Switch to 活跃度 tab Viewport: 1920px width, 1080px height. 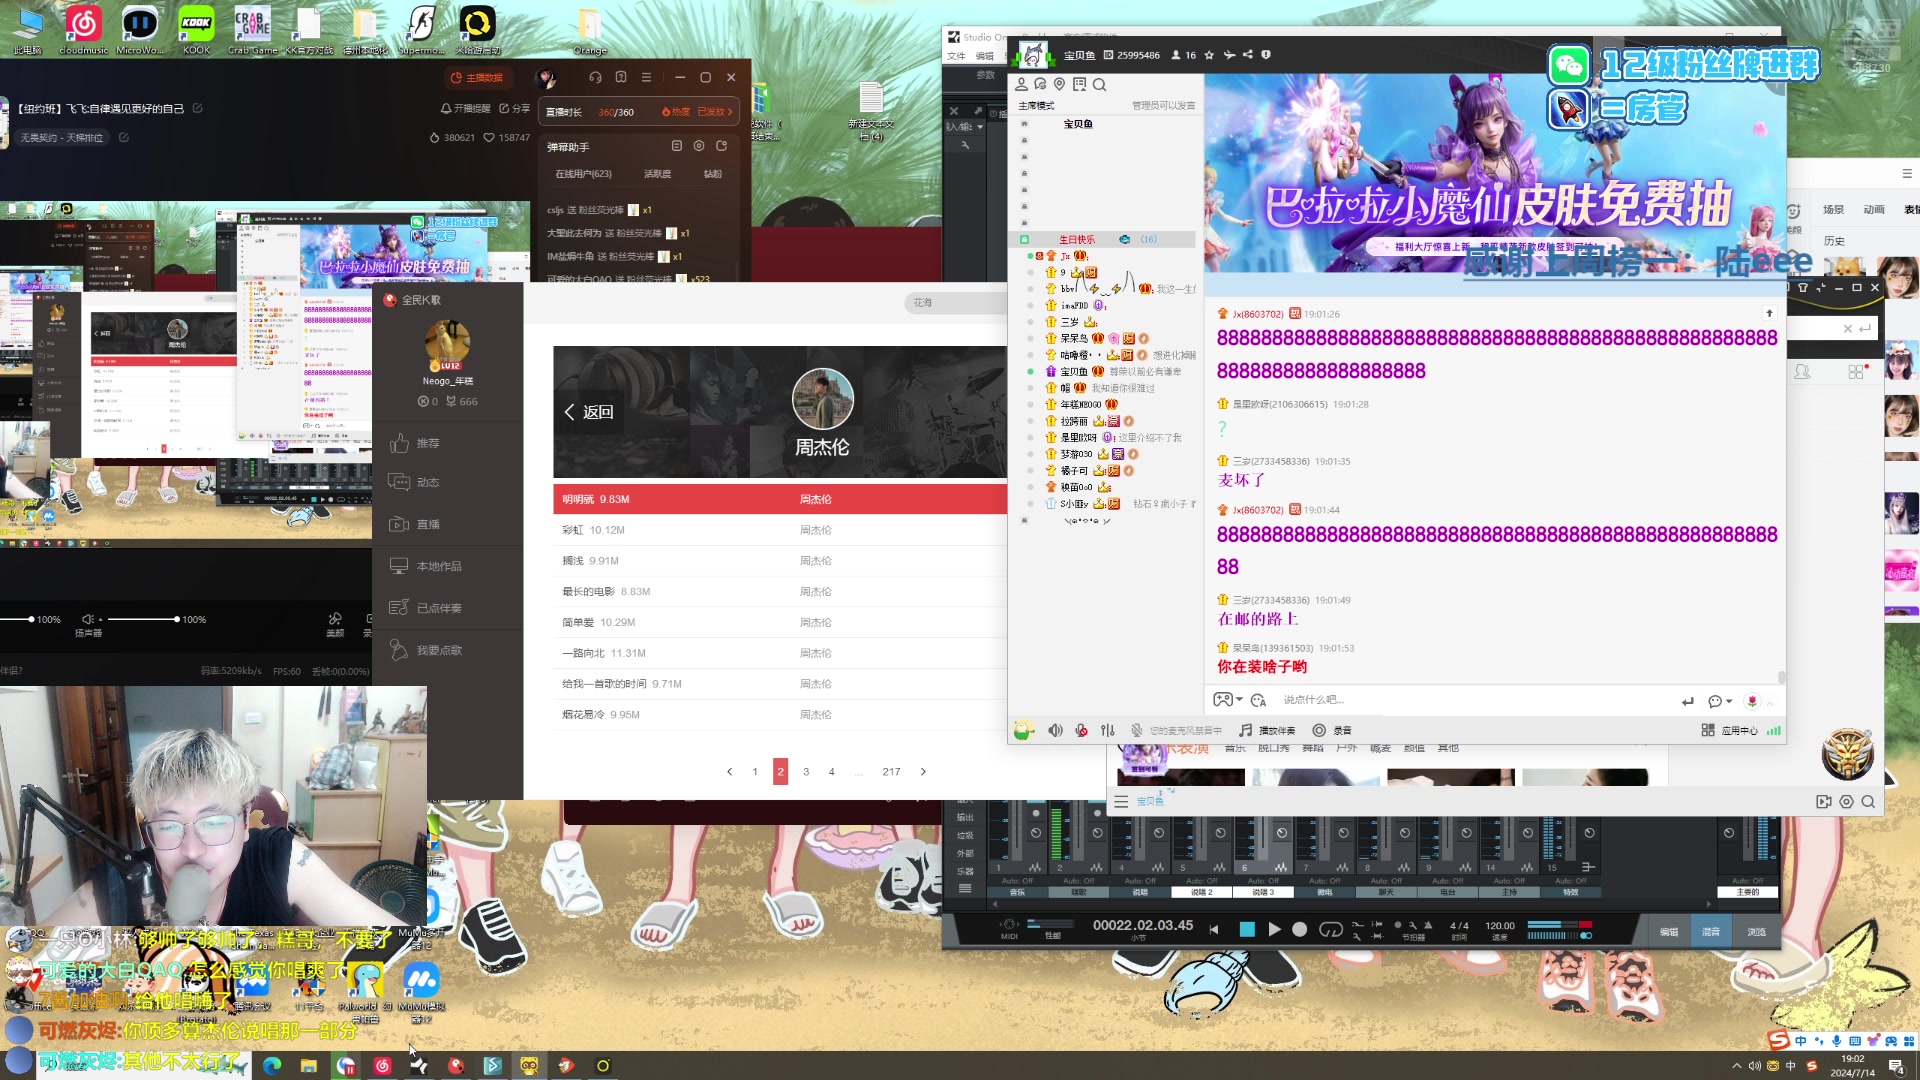pos(657,174)
